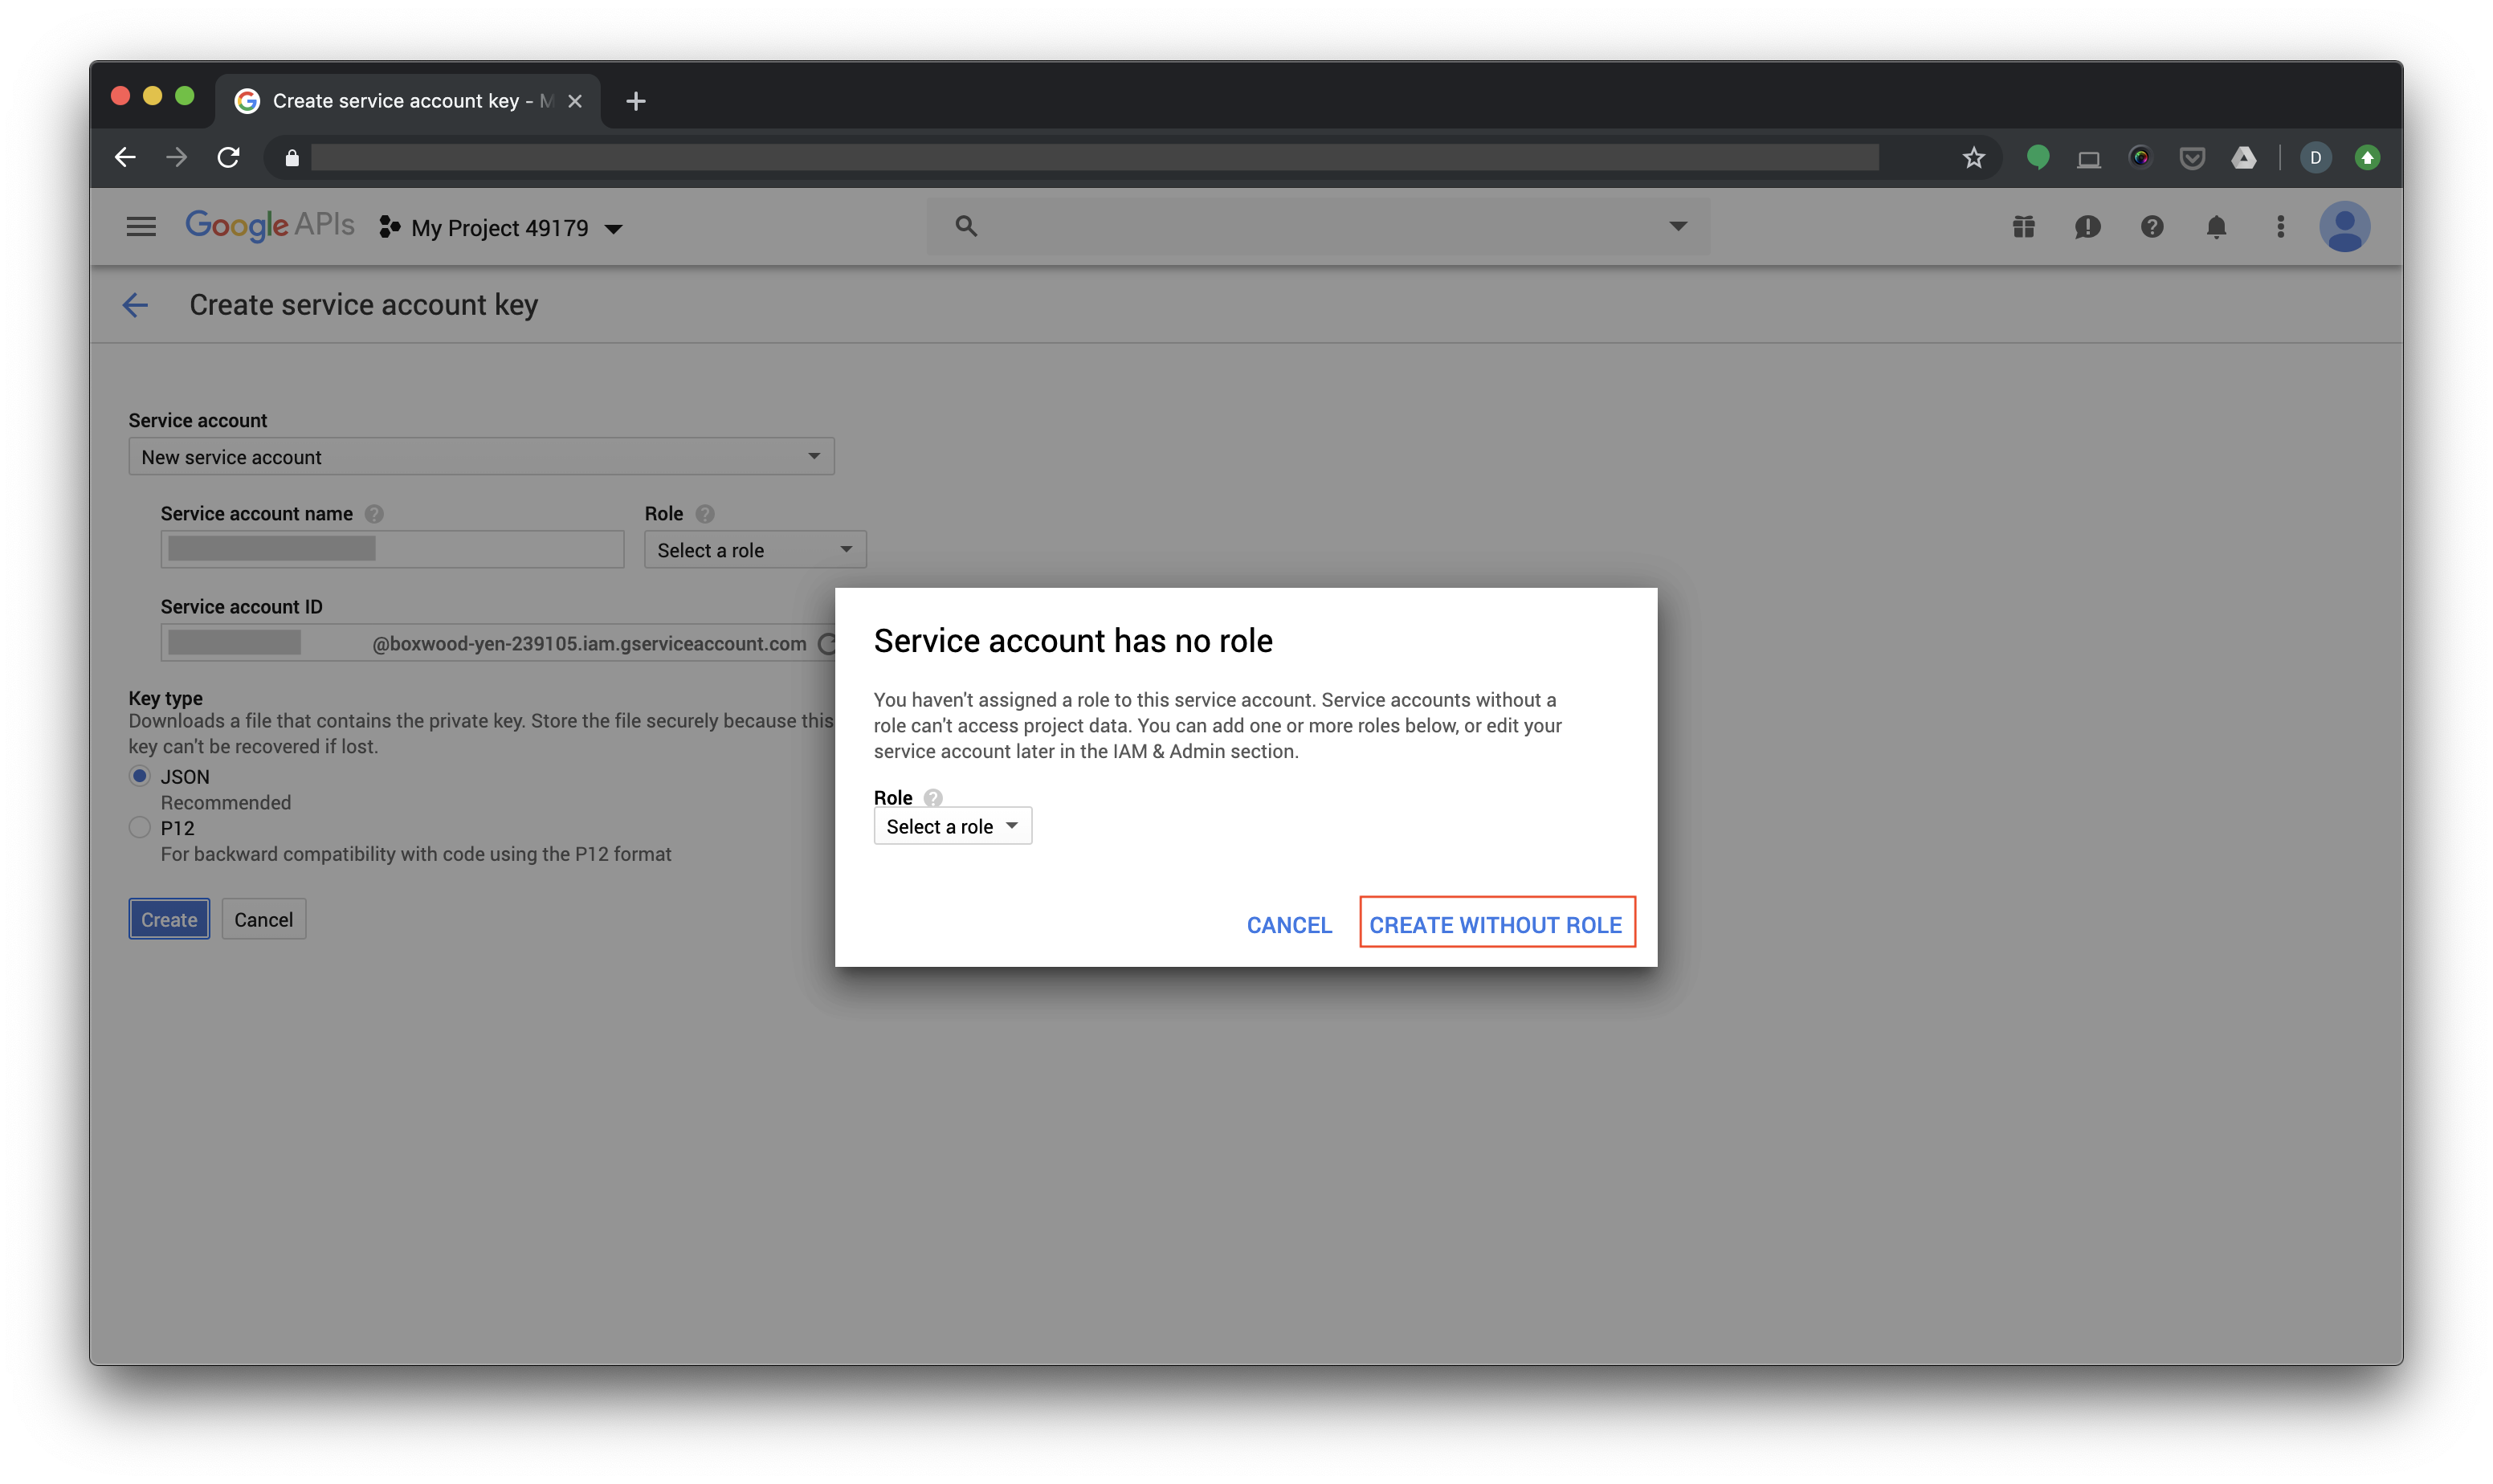Select the JSON key type

[140, 776]
